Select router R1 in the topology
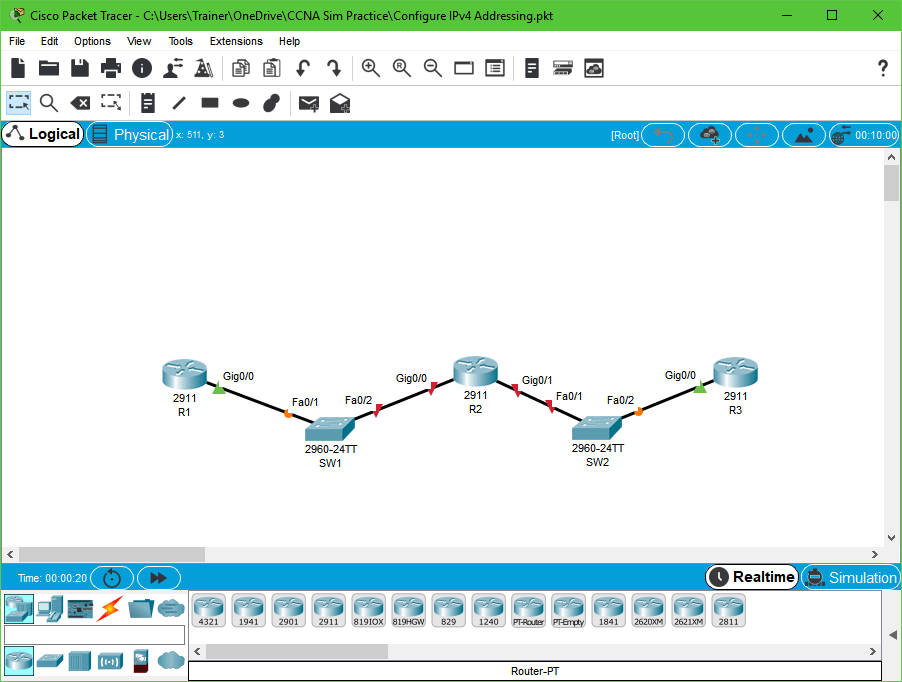This screenshot has width=902, height=682. click(x=184, y=375)
